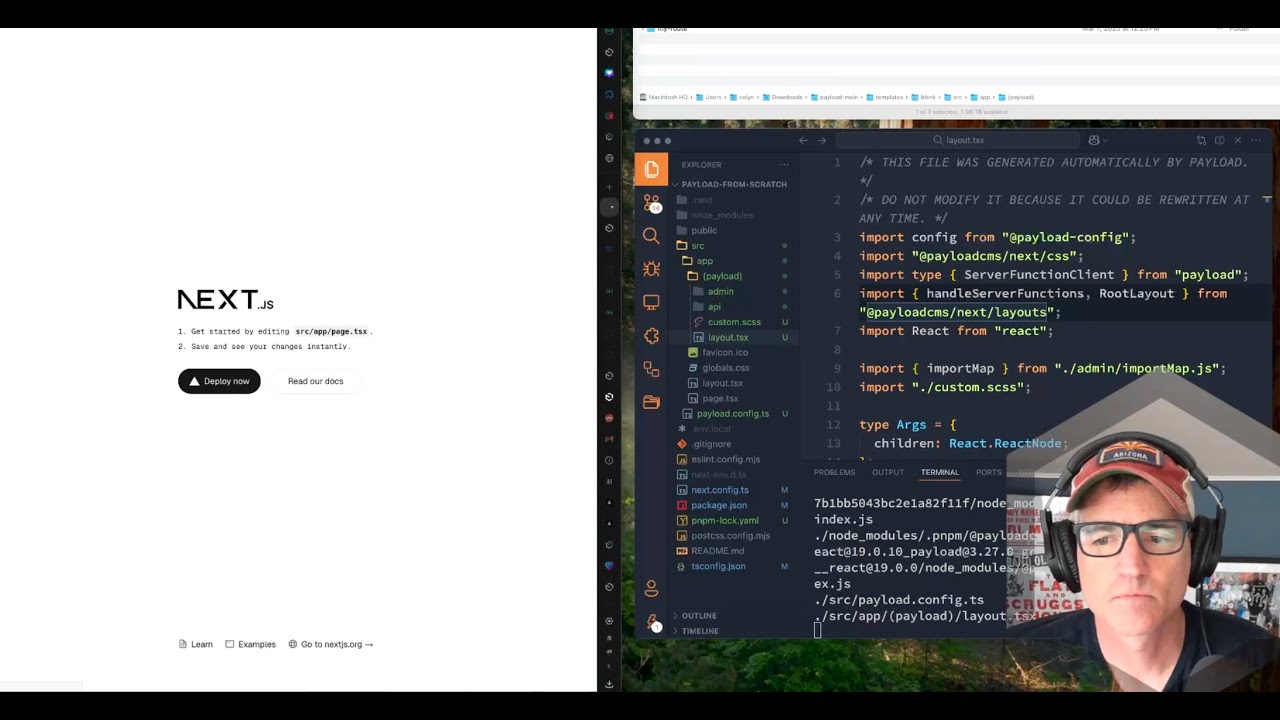This screenshot has height=720, width=1280.
Task: Open the Explorer view in the activity bar
Action: 651,169
